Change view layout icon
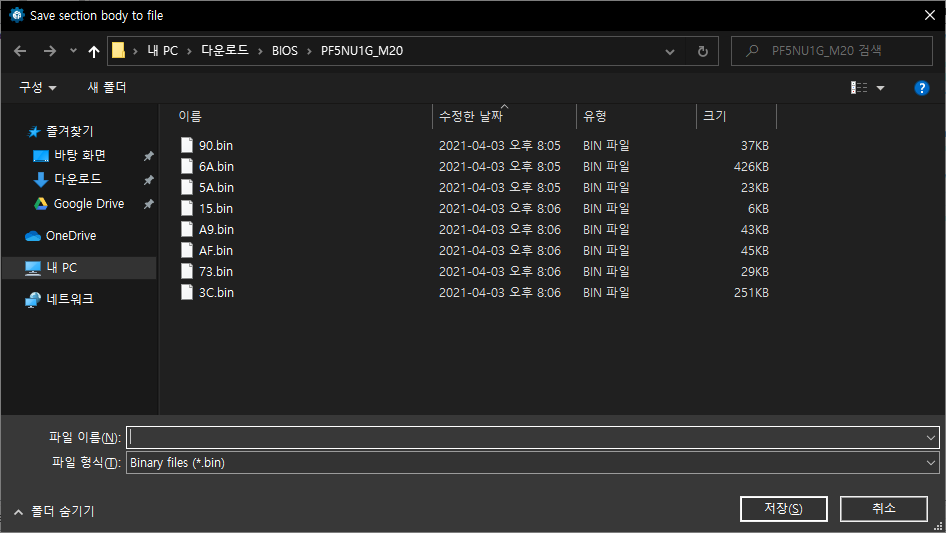The width and height of the screenshot is (946, 533). pyautogui.click(x=859, y=88)
